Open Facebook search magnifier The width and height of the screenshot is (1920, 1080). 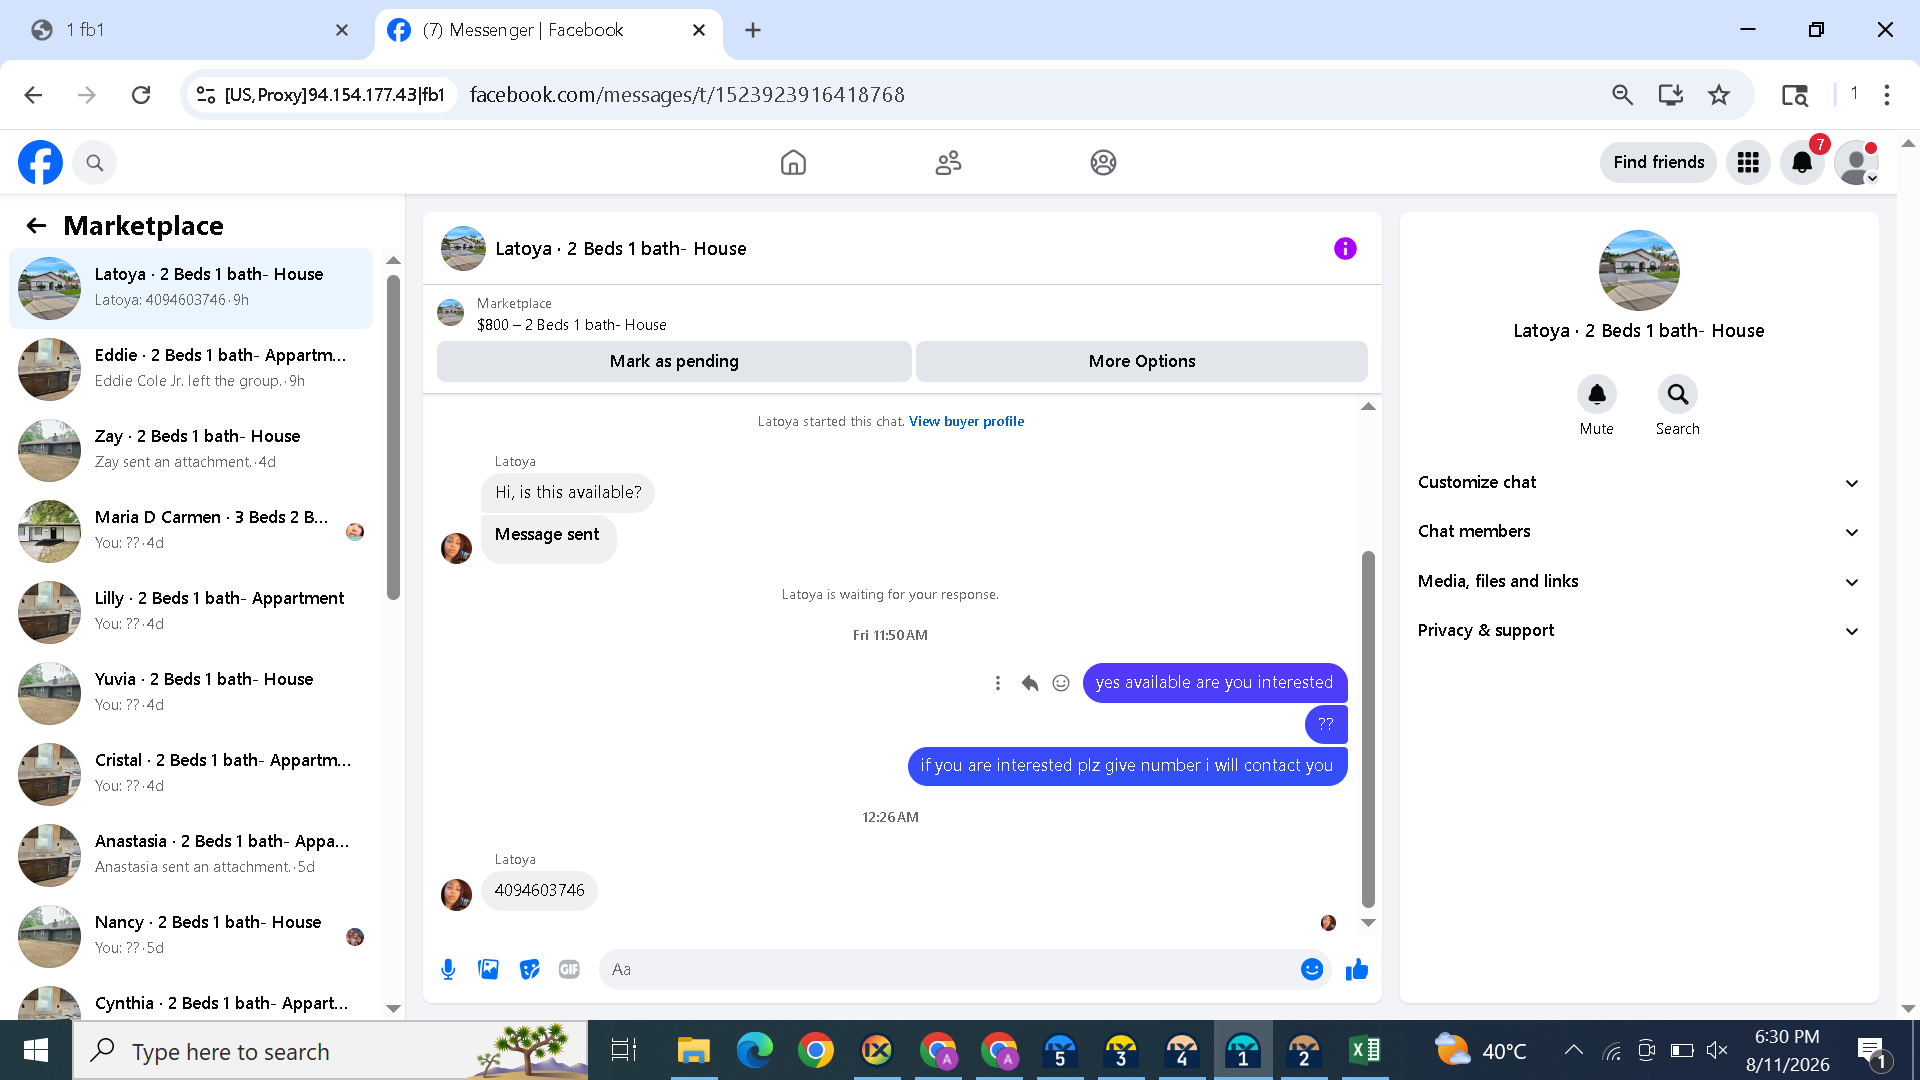tap(95, 162)
